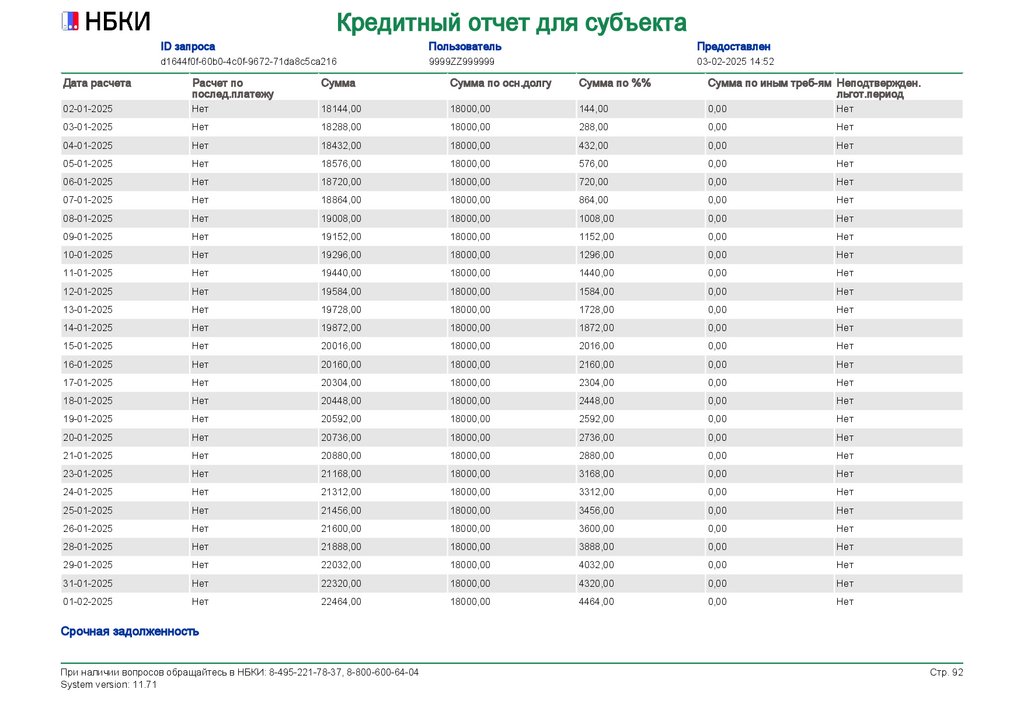Select amount 18720,00

pyautogui.click(x=341, y=182)
